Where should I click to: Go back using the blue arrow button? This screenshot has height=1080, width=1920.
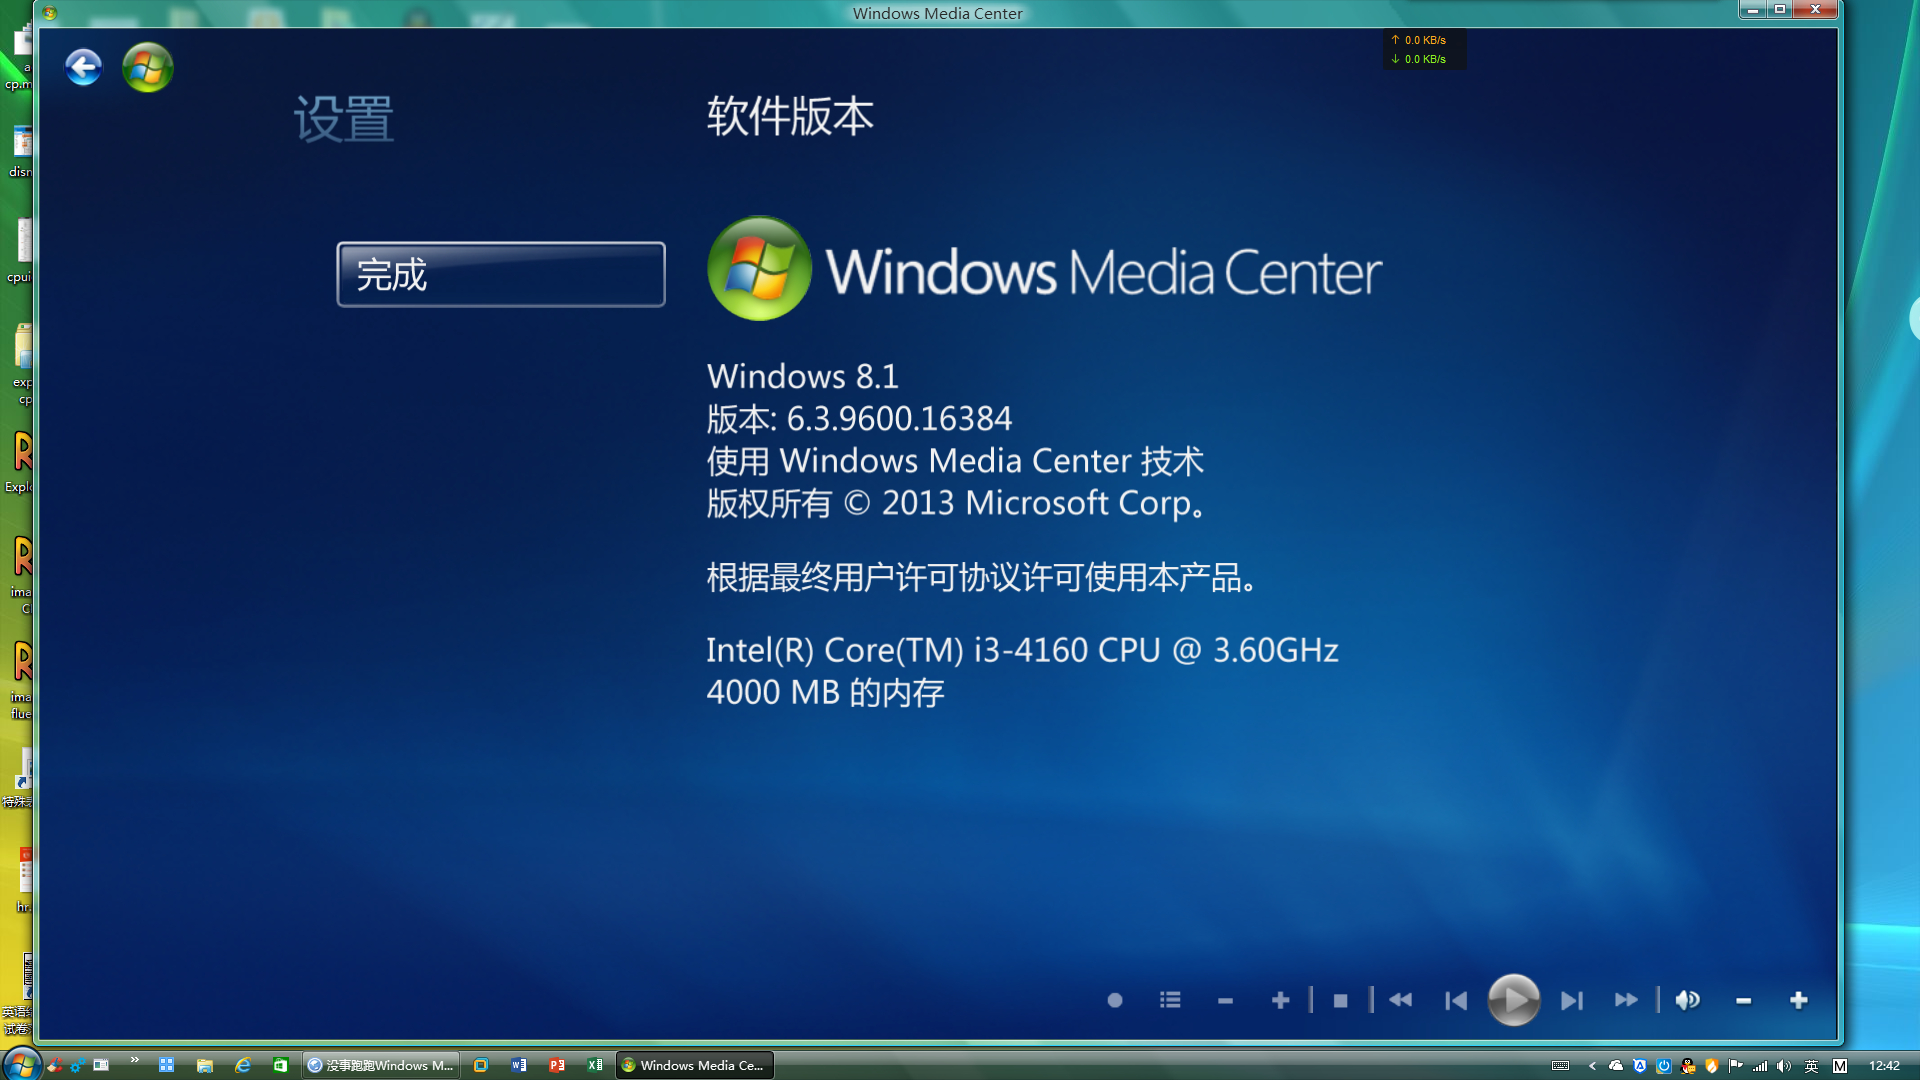[83, 68]
